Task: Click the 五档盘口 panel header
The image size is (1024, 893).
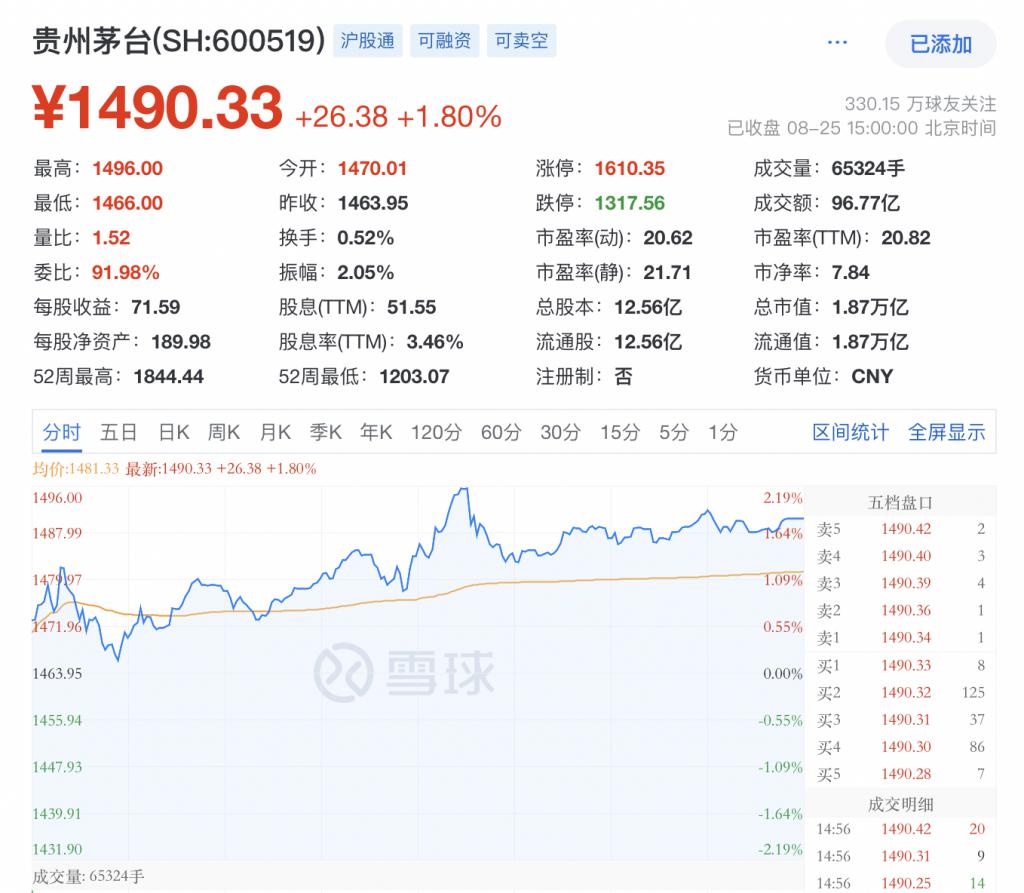Action: pyautogui.click(x=901, y=502)
